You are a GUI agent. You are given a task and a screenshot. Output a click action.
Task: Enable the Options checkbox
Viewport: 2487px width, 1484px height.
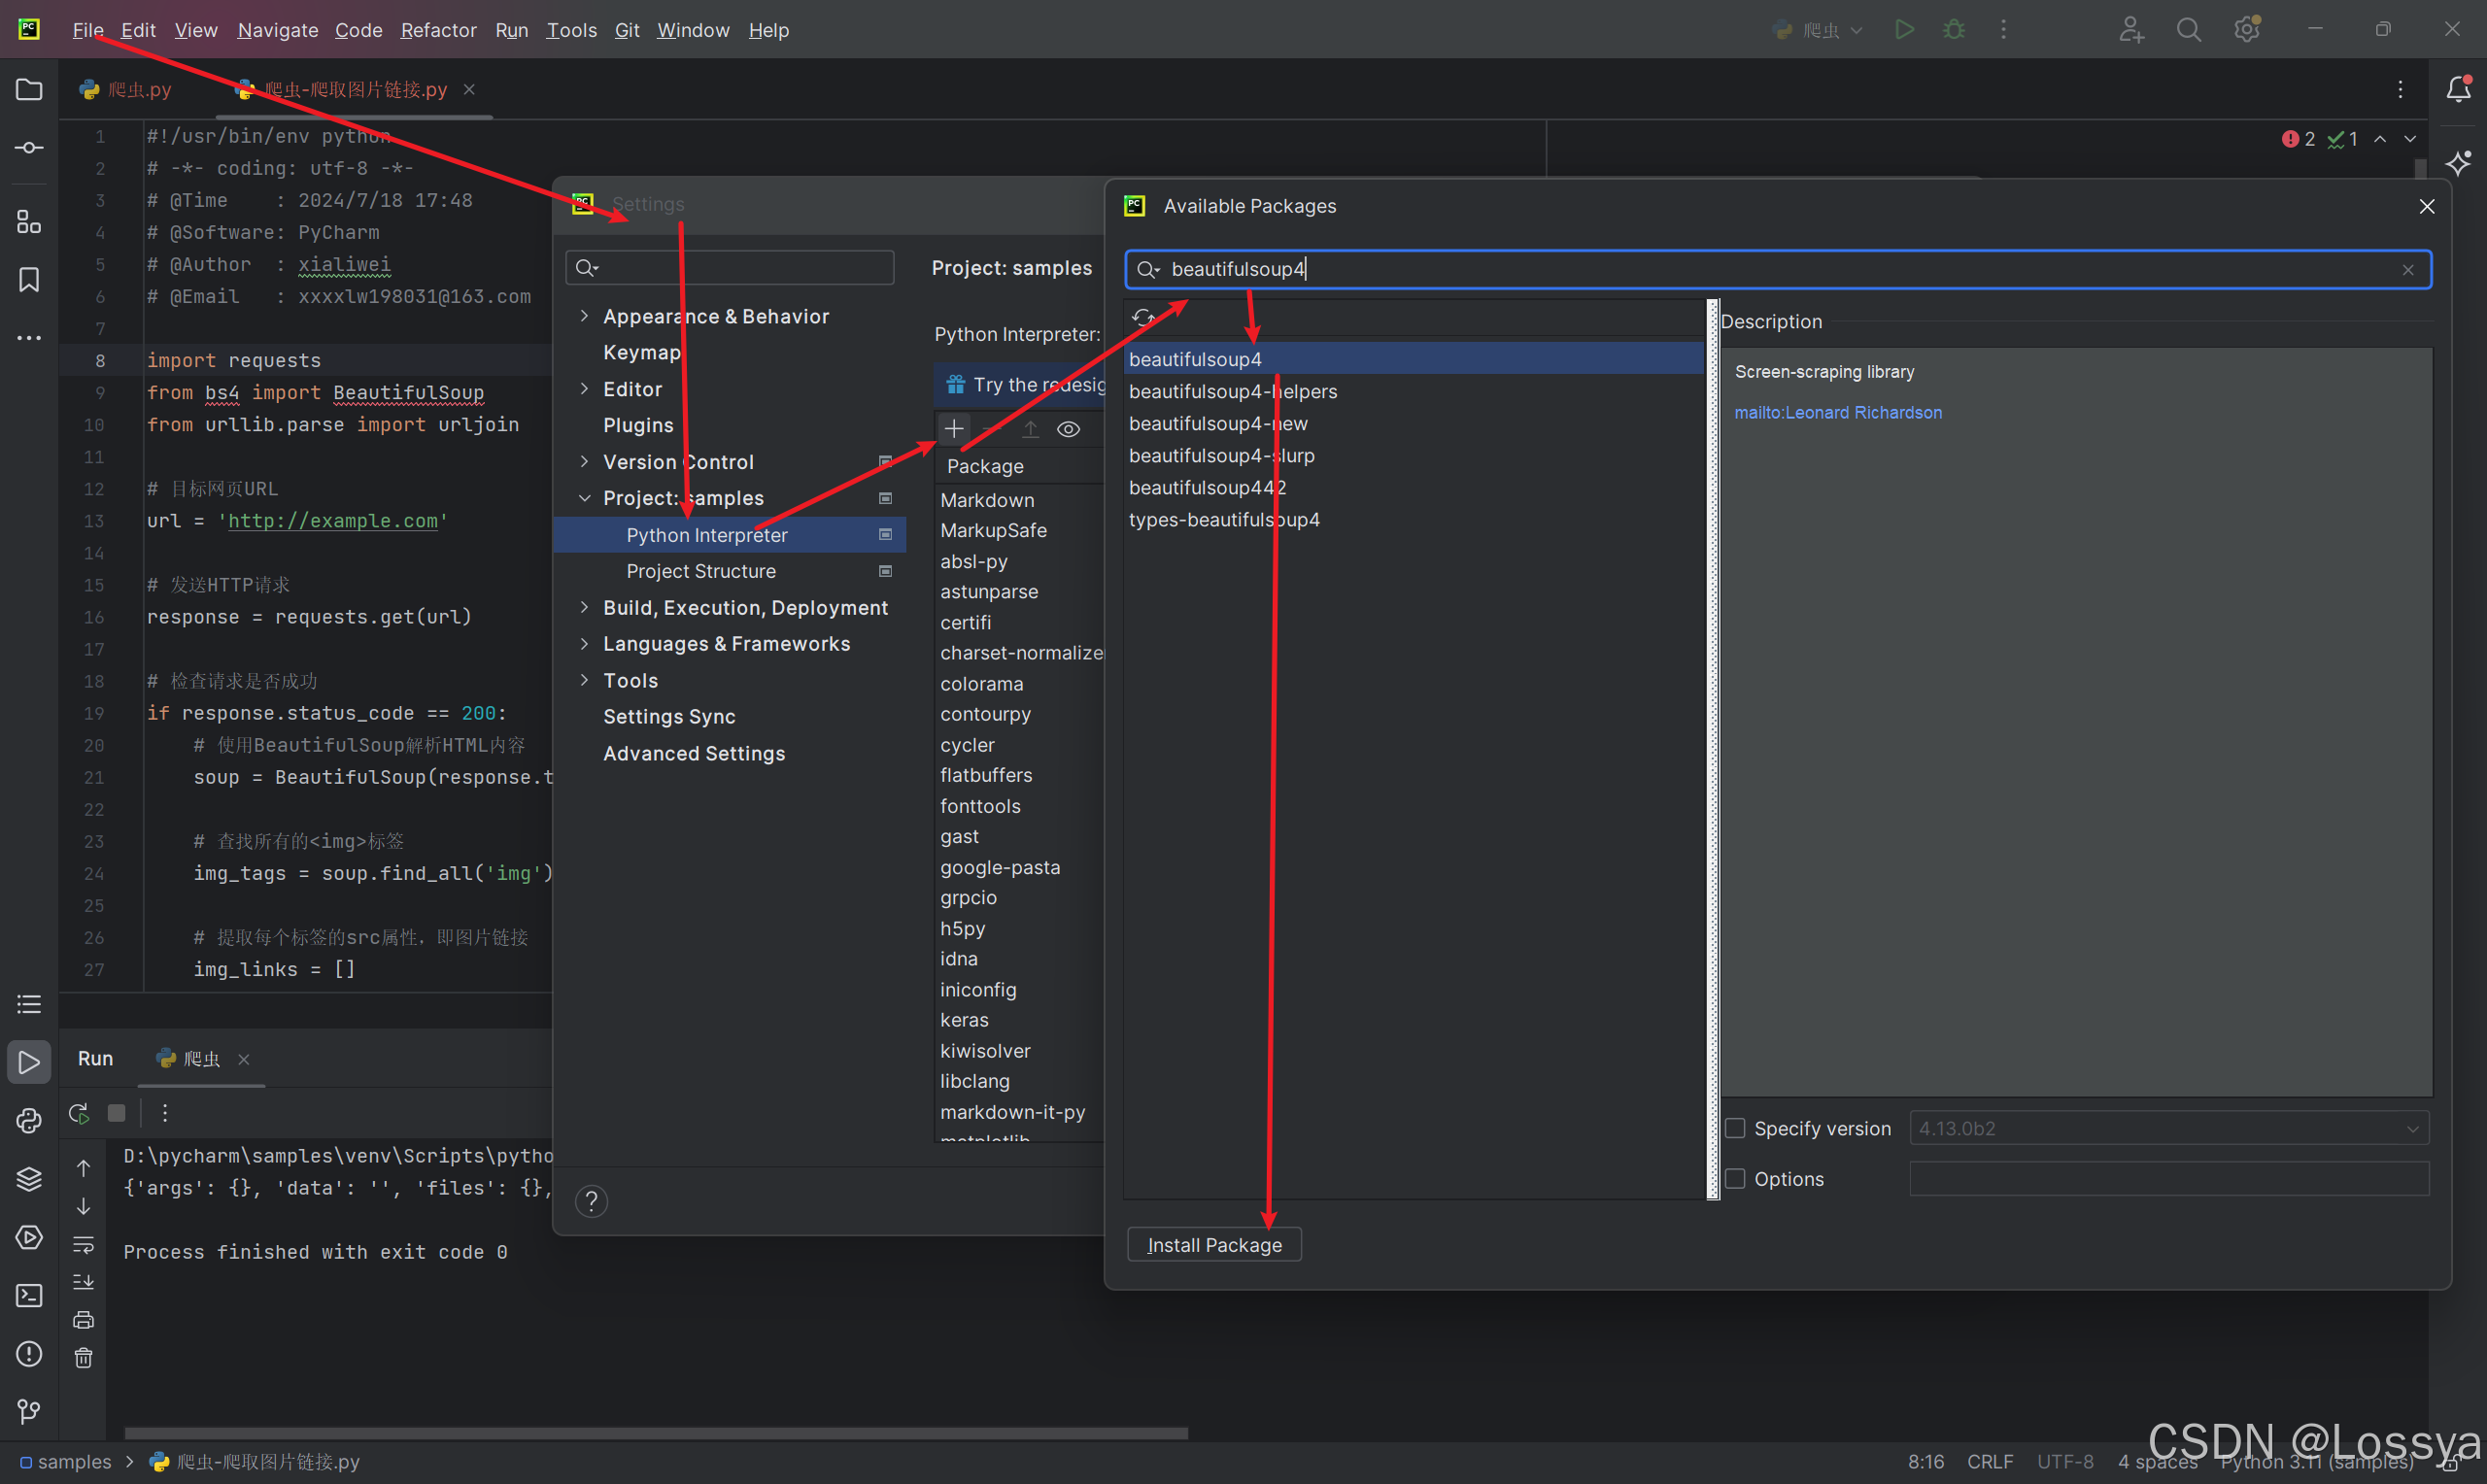pyautogui.click(x=1735, y=1179)
